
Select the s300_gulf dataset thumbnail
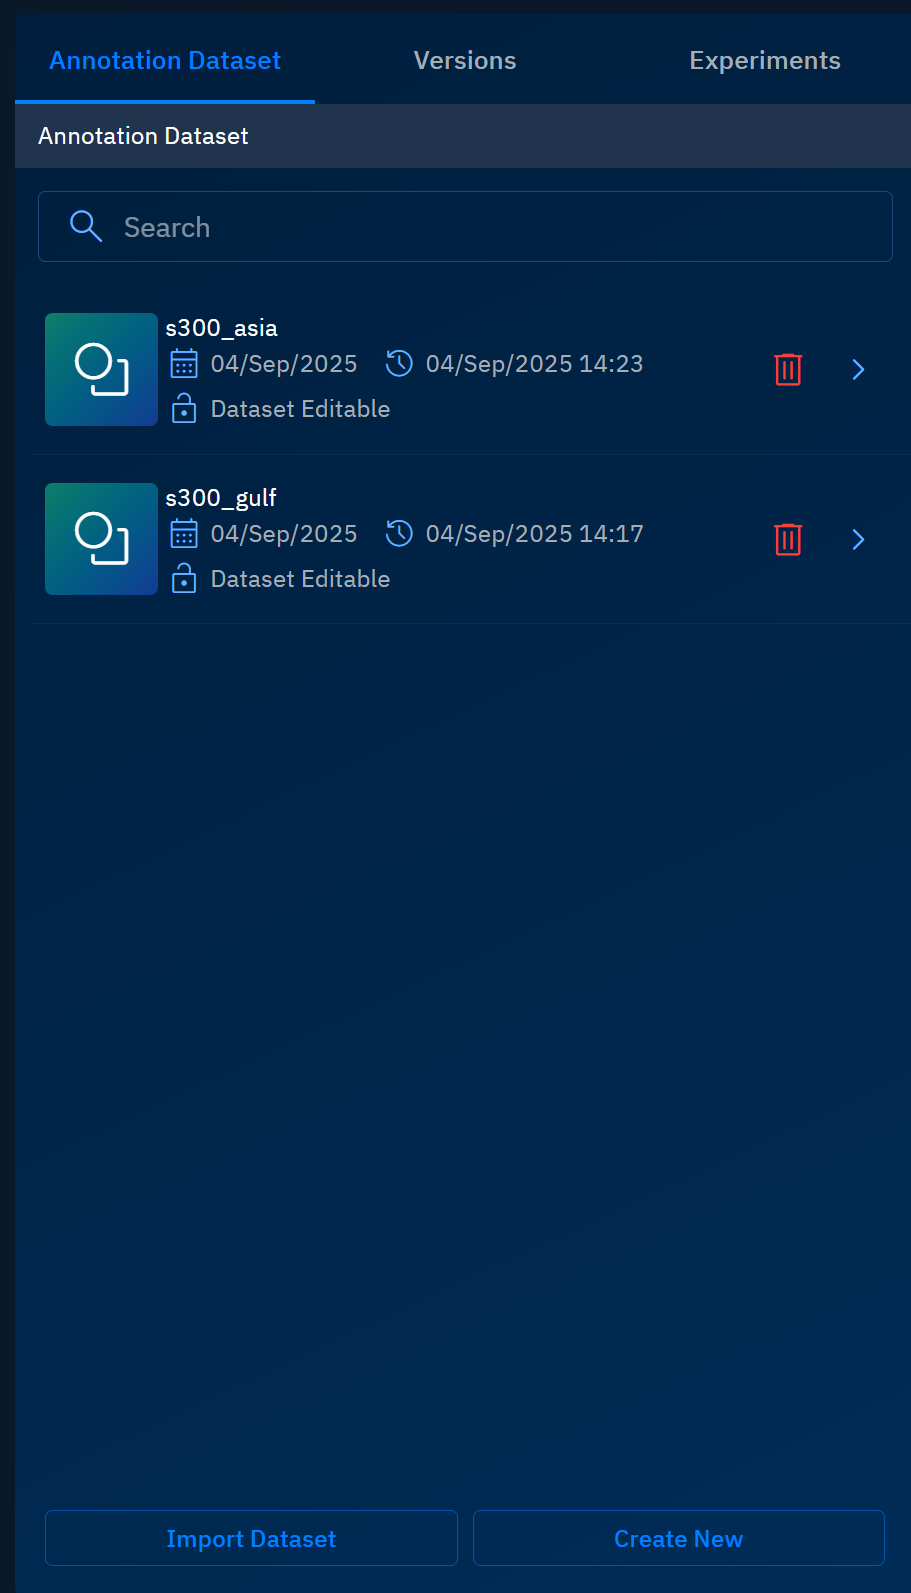tap(101, 539)
